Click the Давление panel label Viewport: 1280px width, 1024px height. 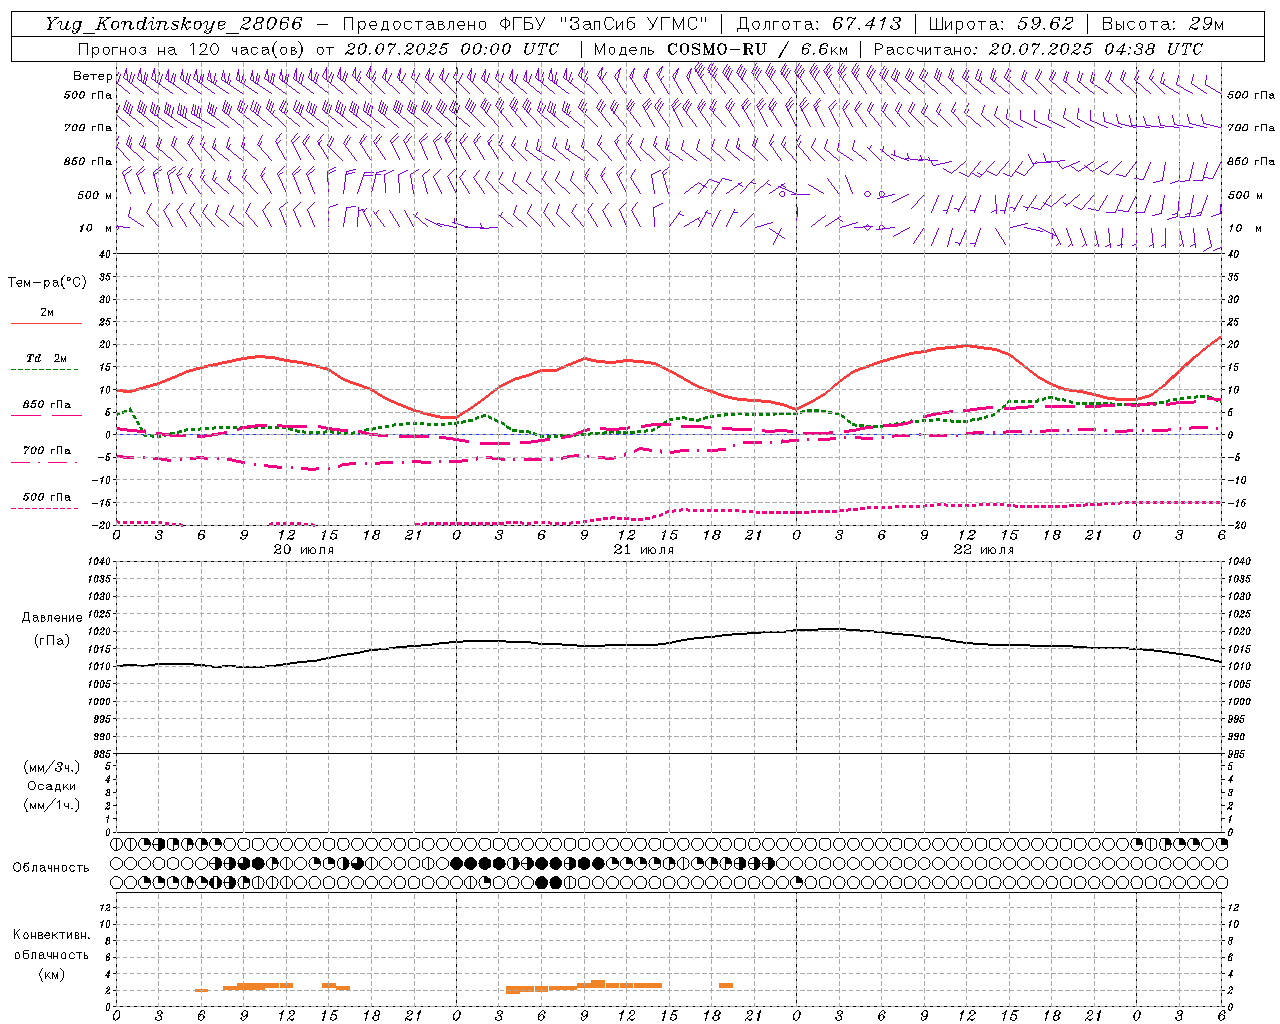coord(52,618)
